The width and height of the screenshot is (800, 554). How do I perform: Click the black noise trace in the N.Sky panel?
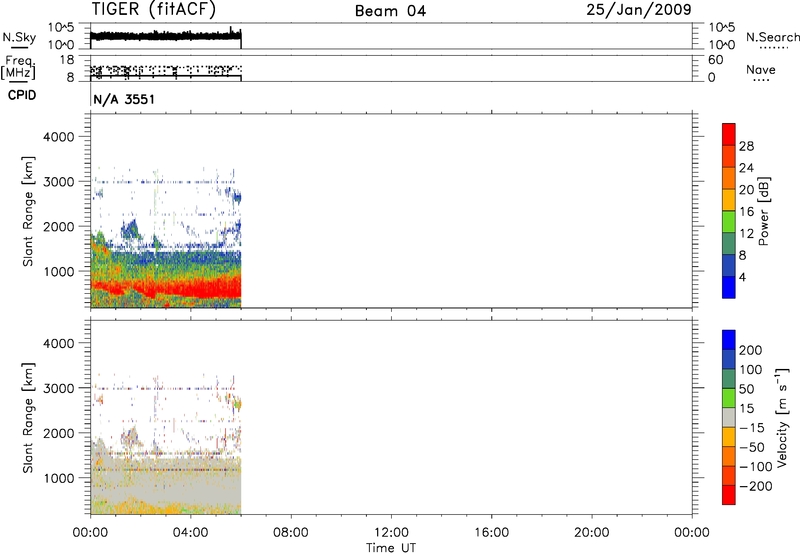click(166, 36)
